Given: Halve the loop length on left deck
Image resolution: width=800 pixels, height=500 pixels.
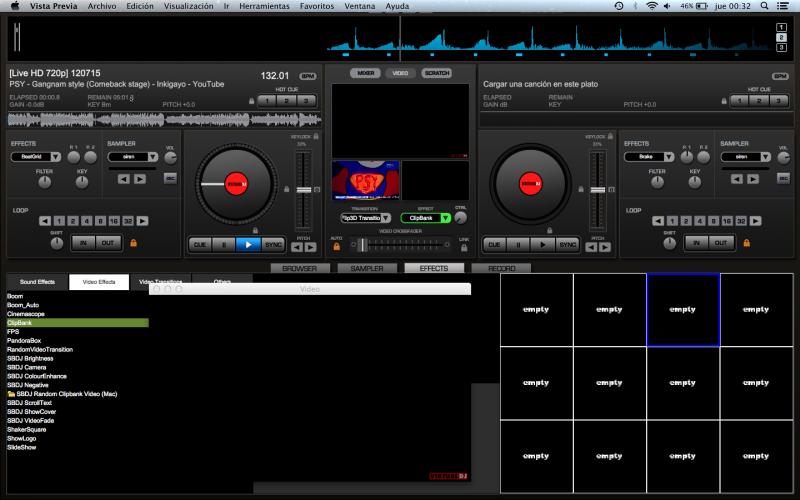Looking at the screenshot, I should tap(45, 221).
